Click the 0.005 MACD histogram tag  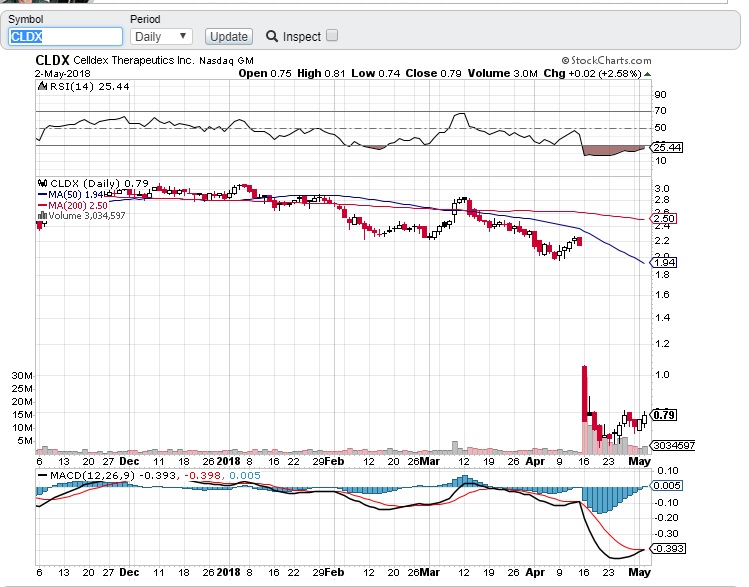(666, 486)
